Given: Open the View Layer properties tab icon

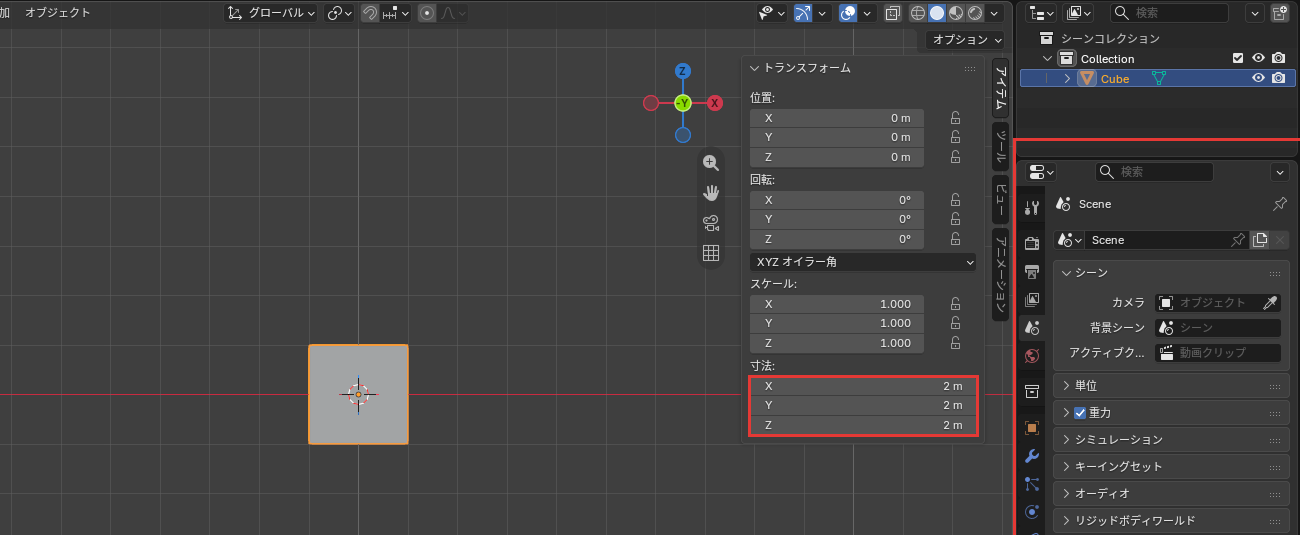Looking at the screenshot, I should click(x=1033, y=299).
